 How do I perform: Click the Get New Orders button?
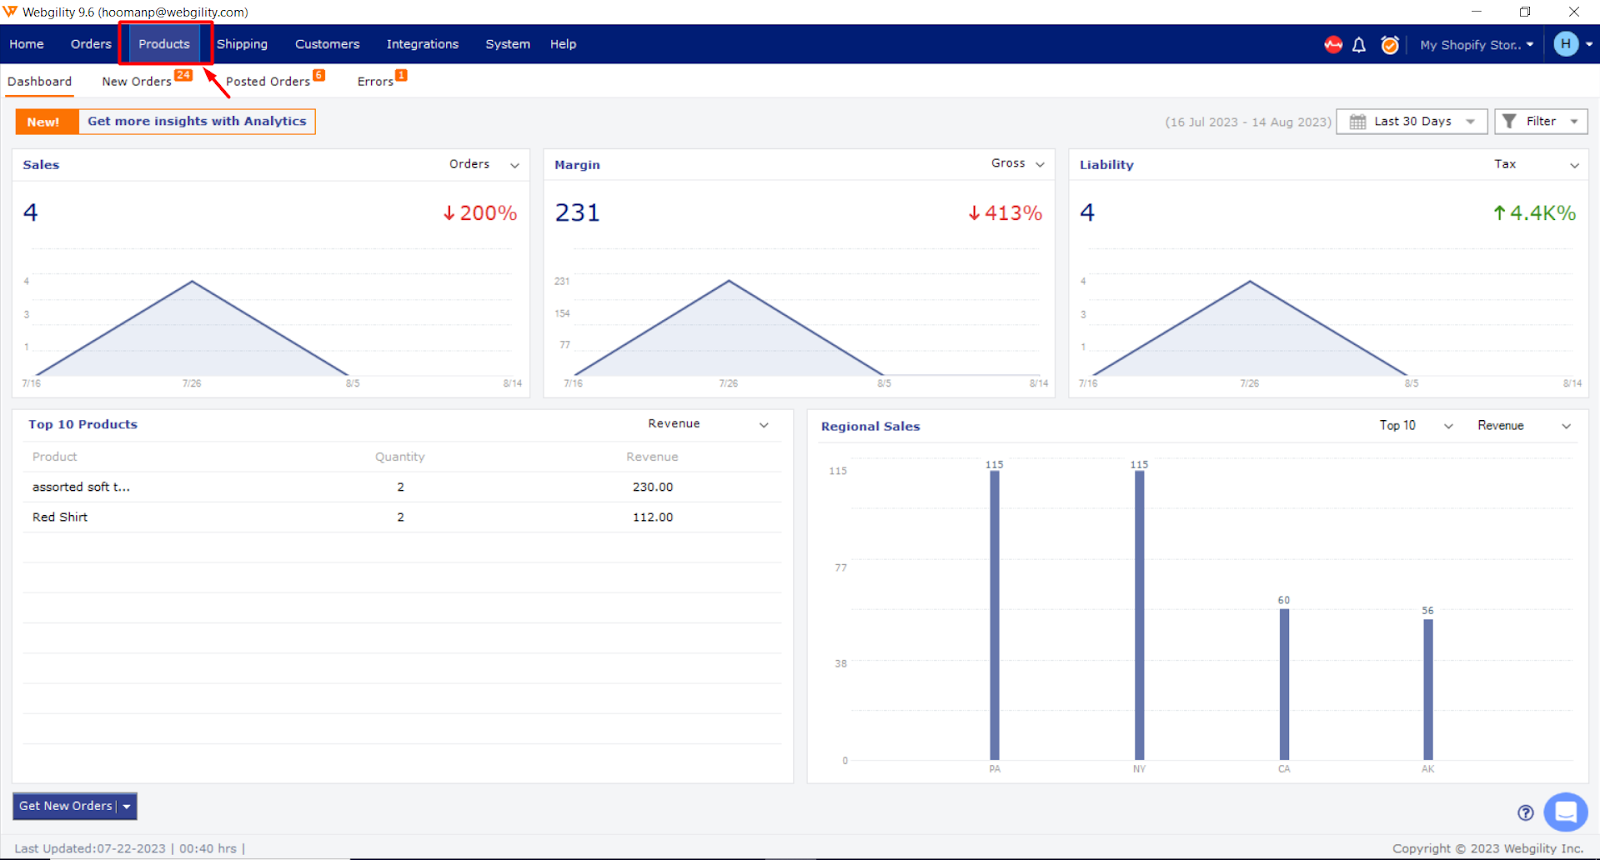(x=66, y=806)
